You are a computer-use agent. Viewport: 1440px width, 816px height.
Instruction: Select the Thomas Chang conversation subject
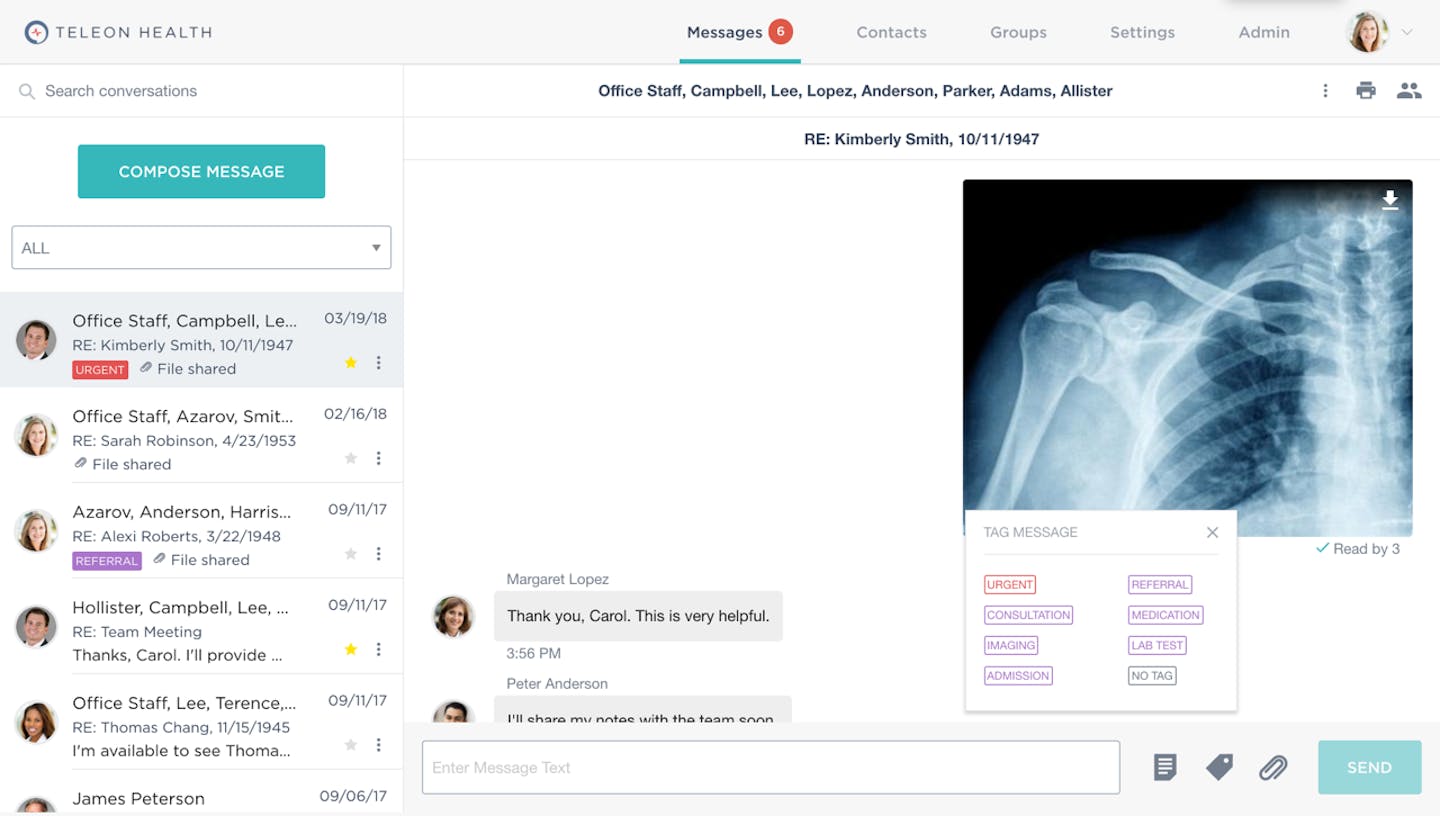(x=181, y=727)
